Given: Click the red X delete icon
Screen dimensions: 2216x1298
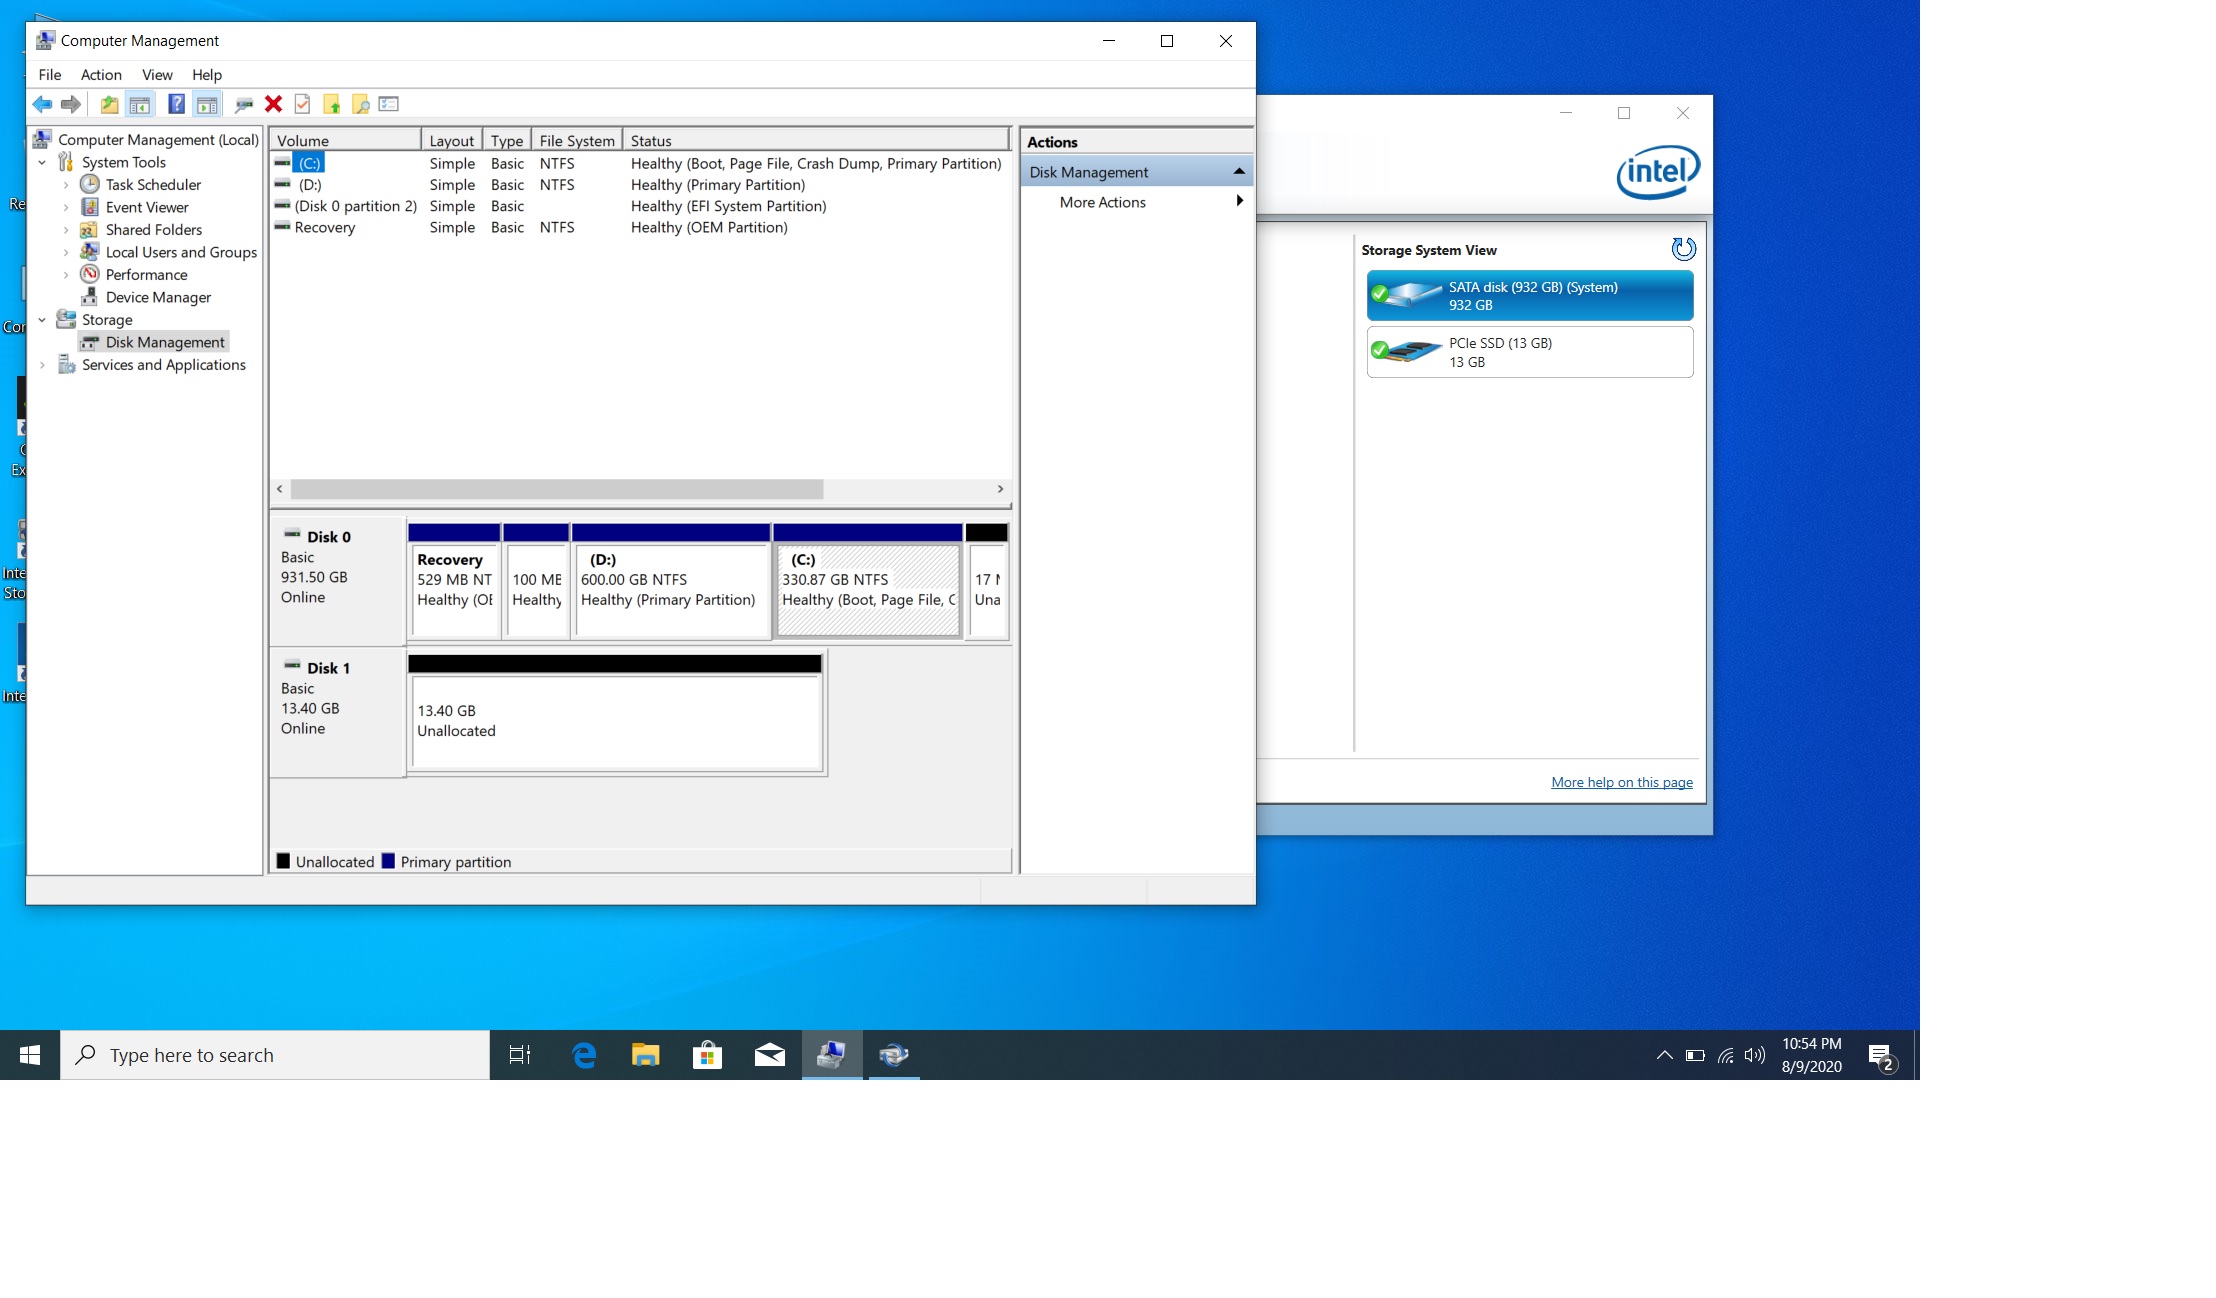Looking at the screenshot, I should coord(273,104).
